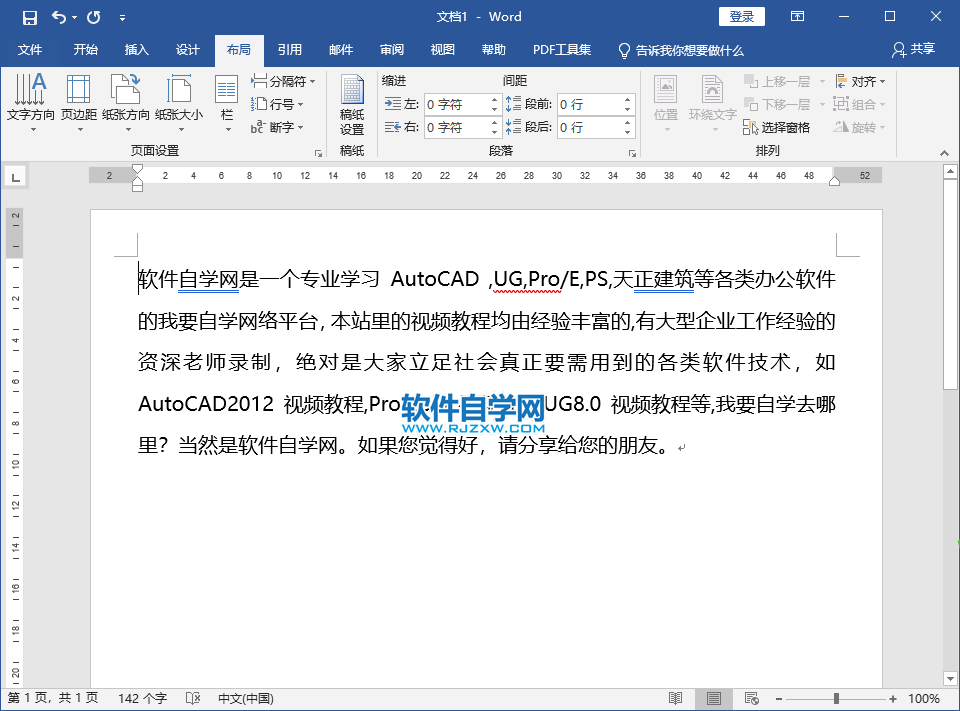Switch to Web Layout view
The height and width of the screenshot is (711, 960).
click(x=752, y=698)
